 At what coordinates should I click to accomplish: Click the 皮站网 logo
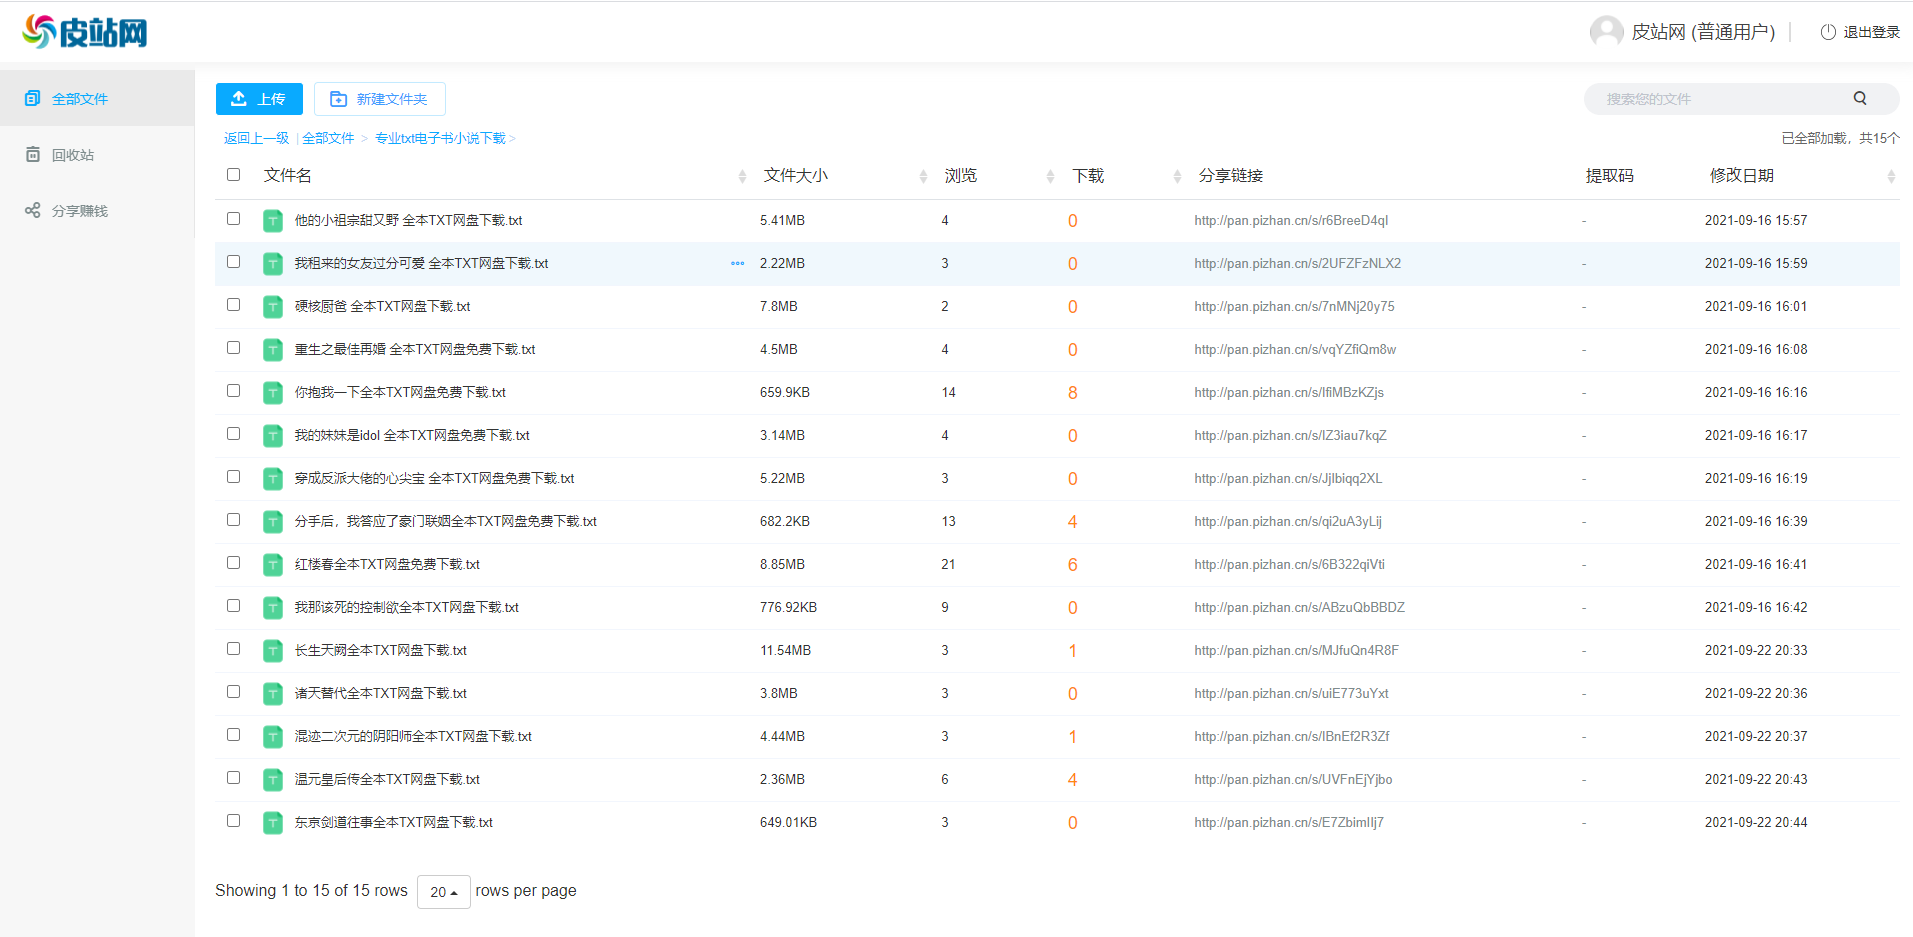coord(85,32)
